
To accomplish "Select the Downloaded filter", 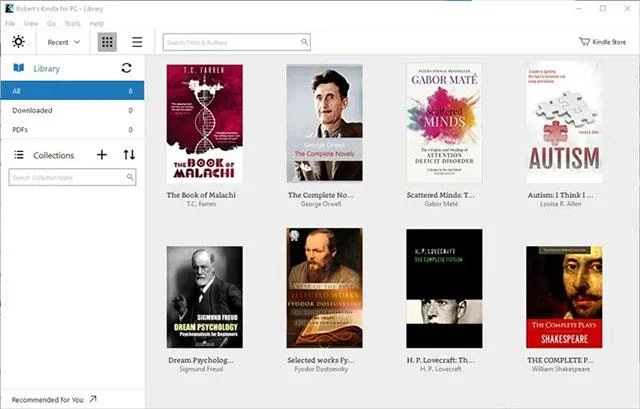I will pos(72,110).
